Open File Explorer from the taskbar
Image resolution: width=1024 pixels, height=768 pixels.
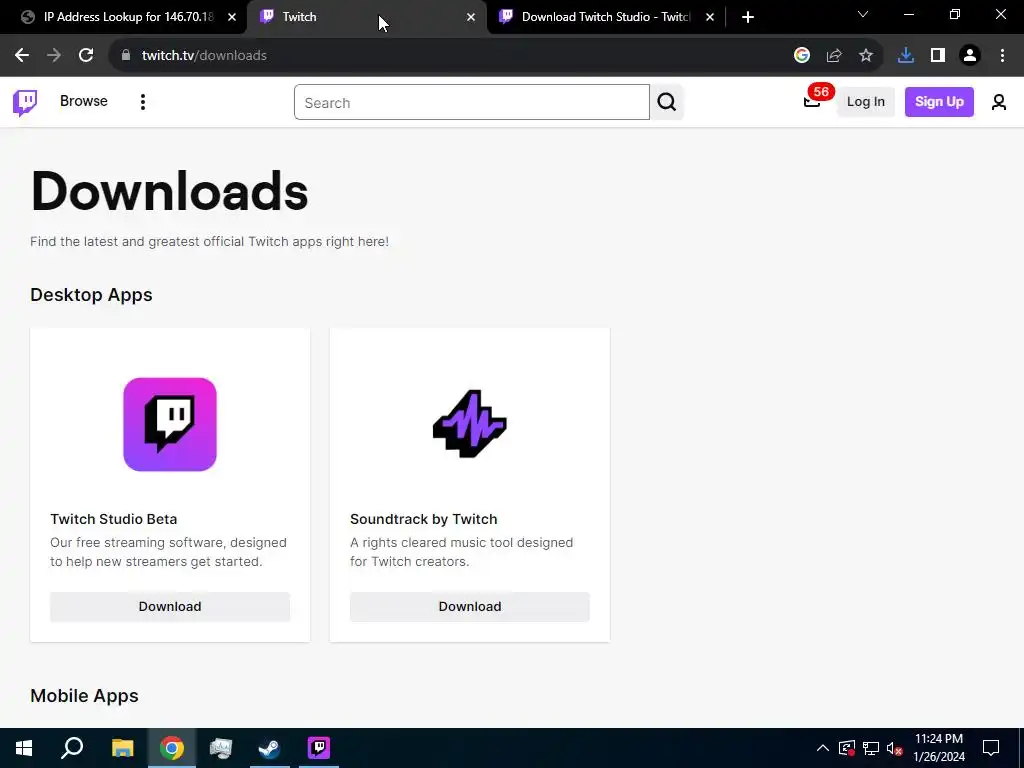coord(122,748)
